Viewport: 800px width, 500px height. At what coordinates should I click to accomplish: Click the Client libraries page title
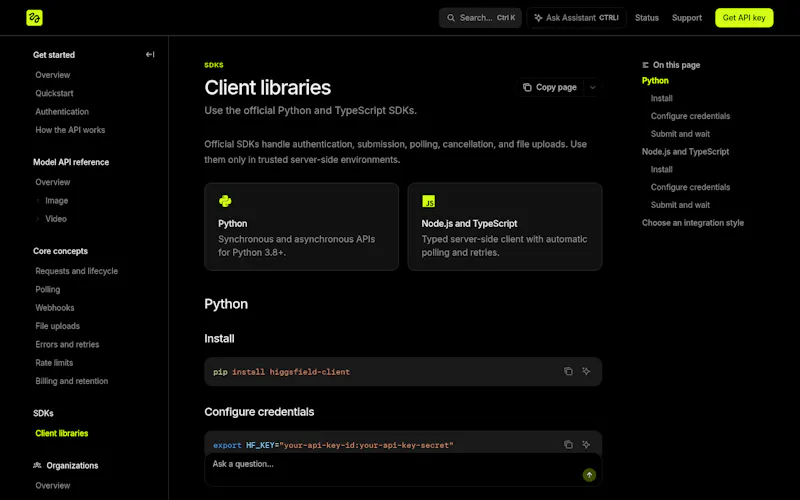[x=267, y=88]
